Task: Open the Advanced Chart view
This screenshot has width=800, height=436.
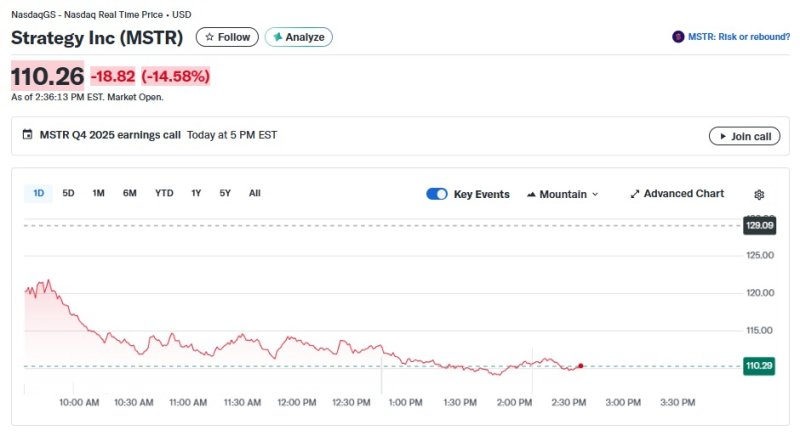Action: 677,194
